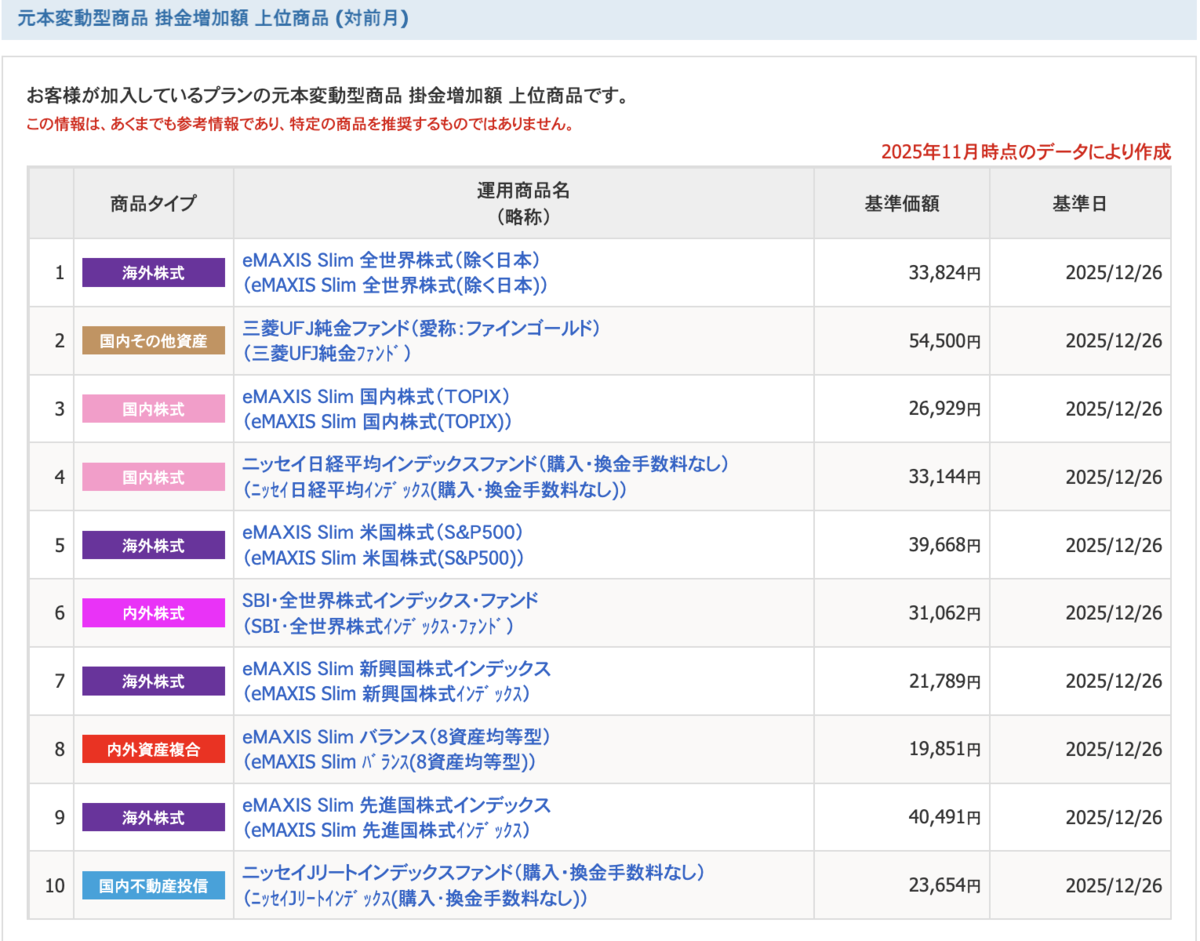Select the 33,824円 price cell
The height and width of the screenshot is (941, 1200).
click(902, 272)
